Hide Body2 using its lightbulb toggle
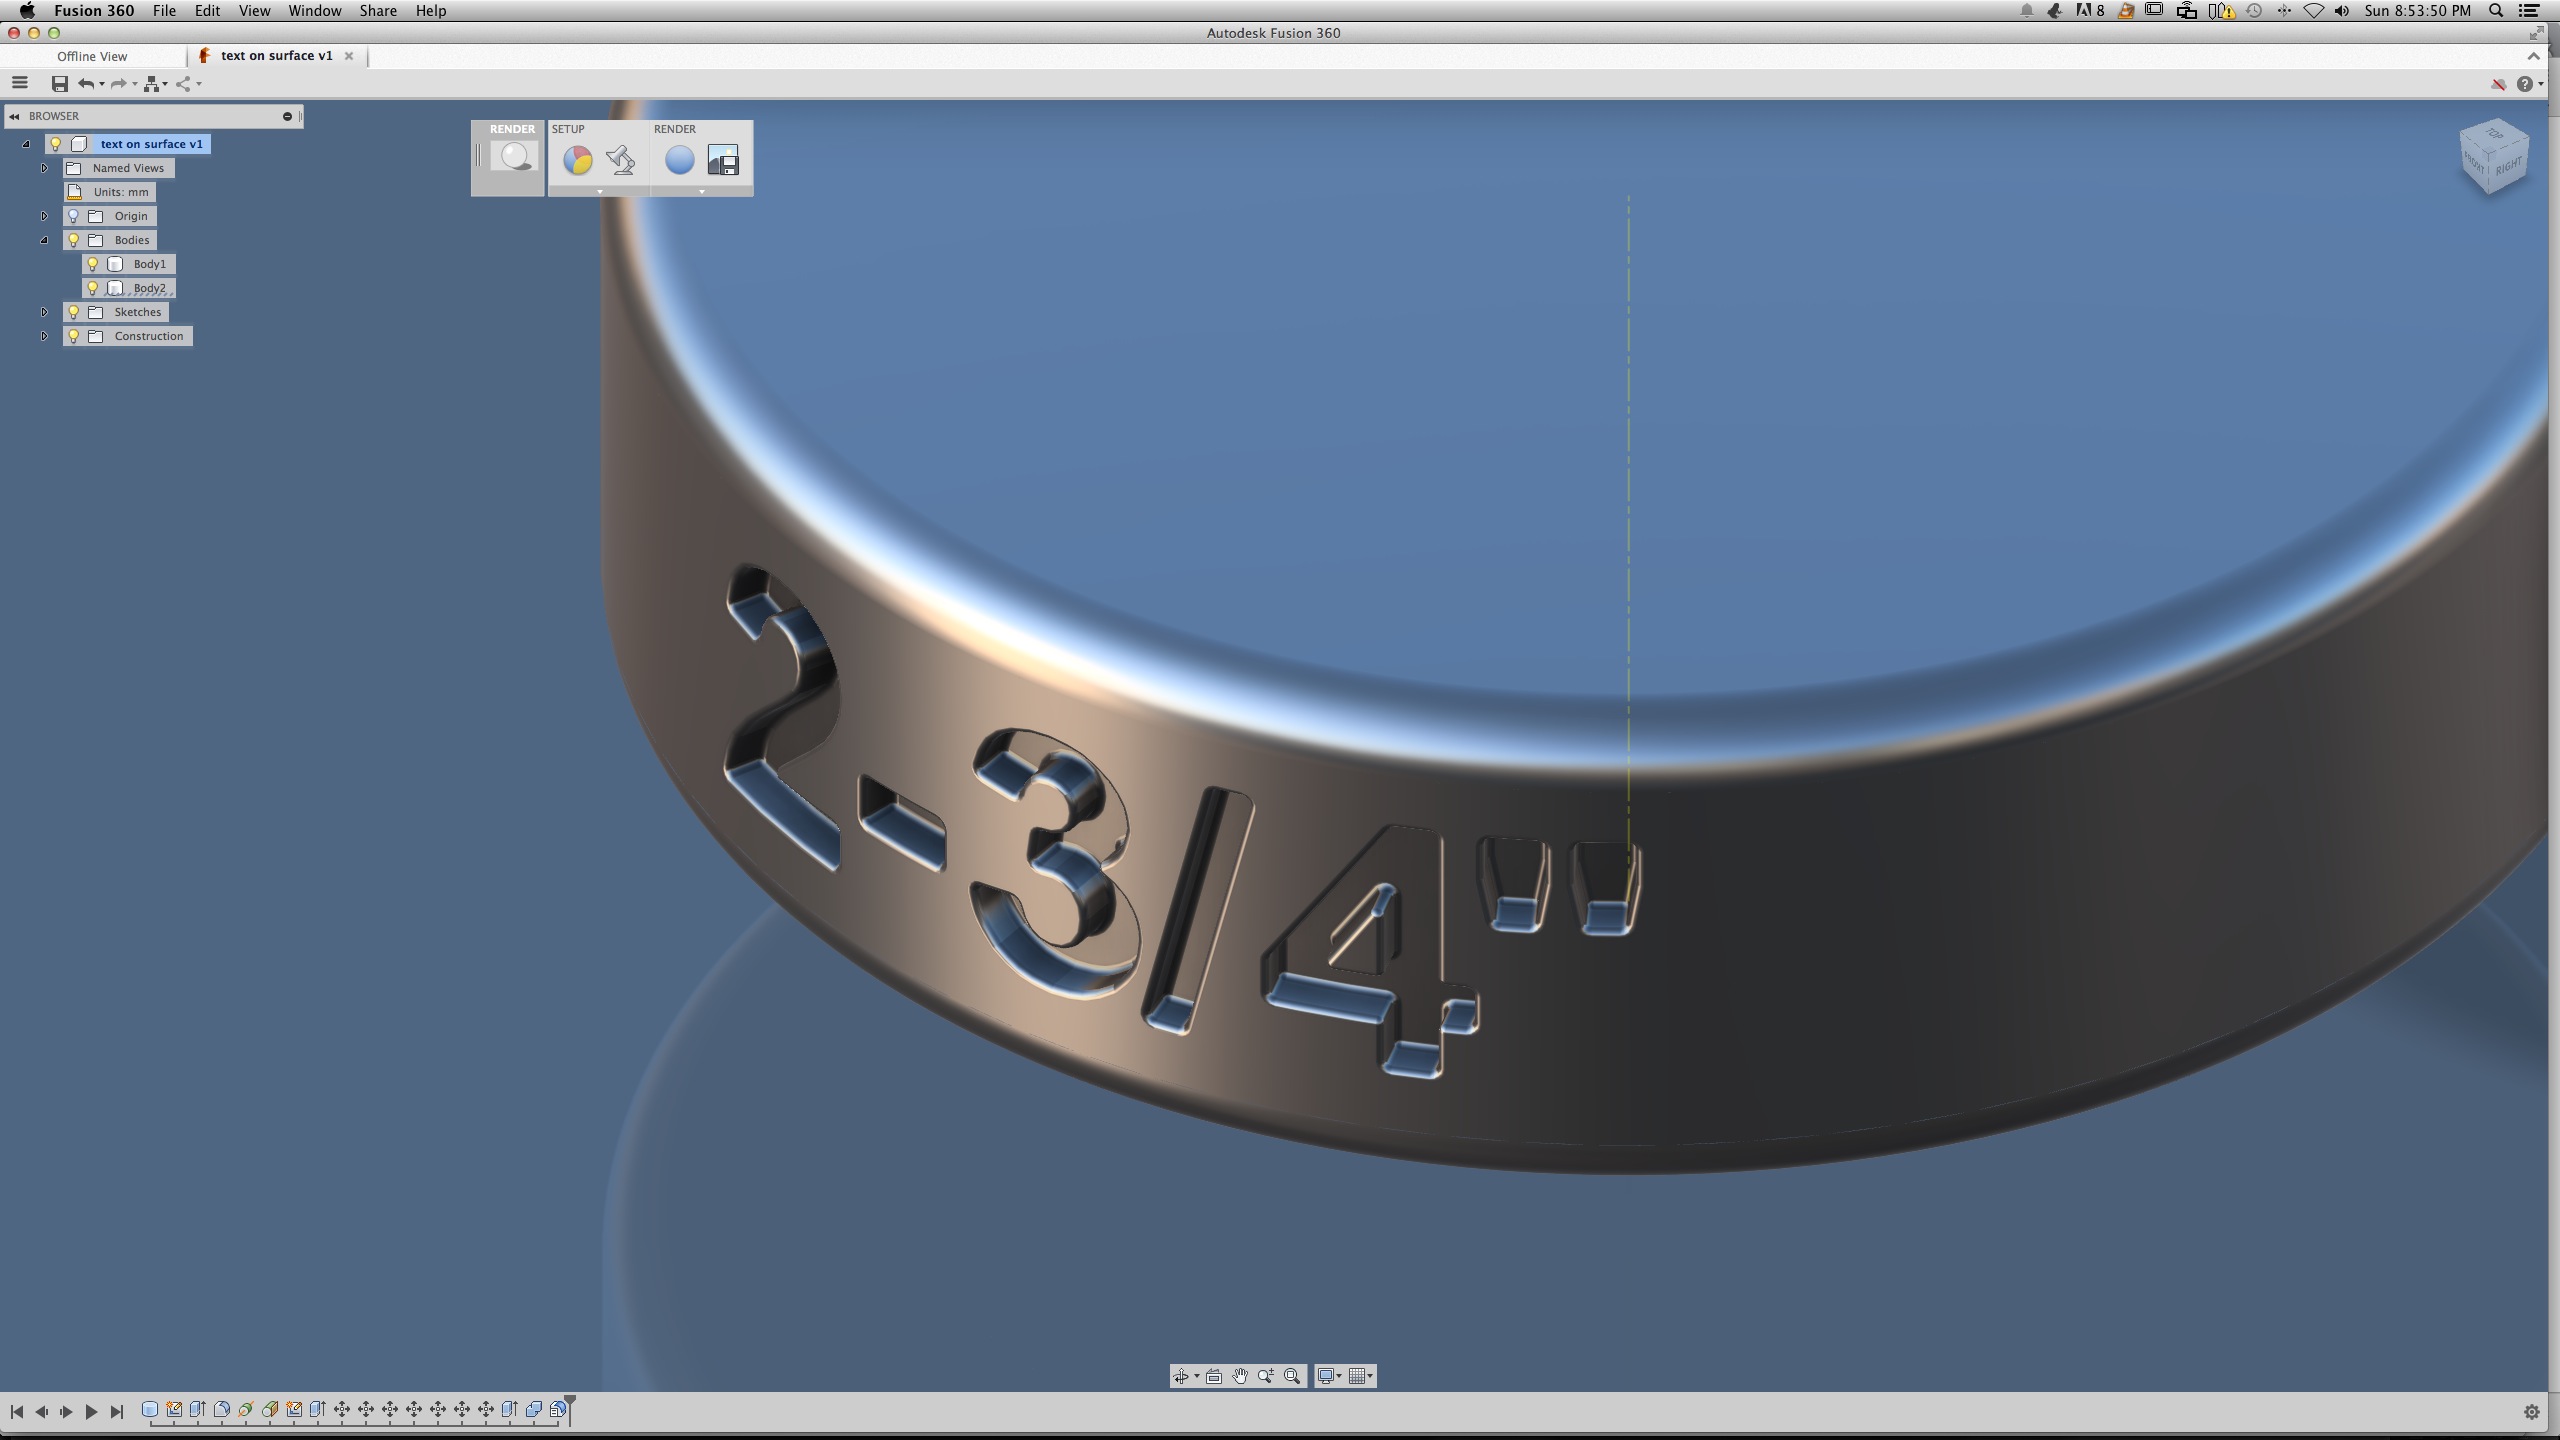 click(92, 290)
